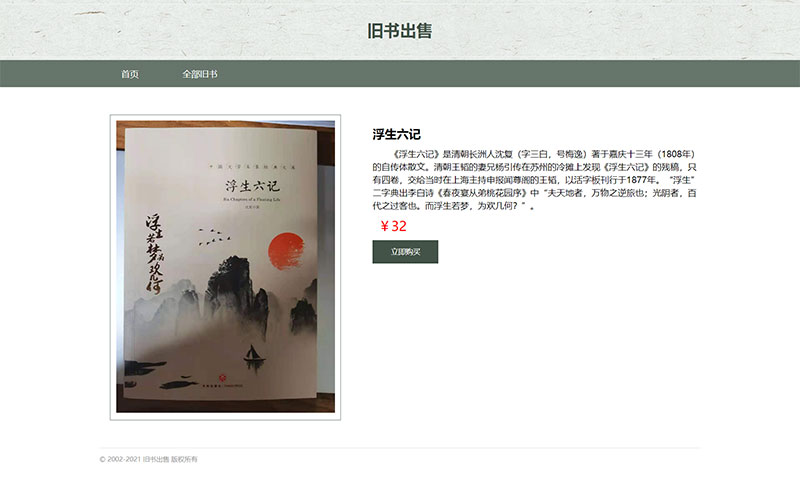
Task: Go to the 全部旧书 navigation tab
Action: [200, 74]
